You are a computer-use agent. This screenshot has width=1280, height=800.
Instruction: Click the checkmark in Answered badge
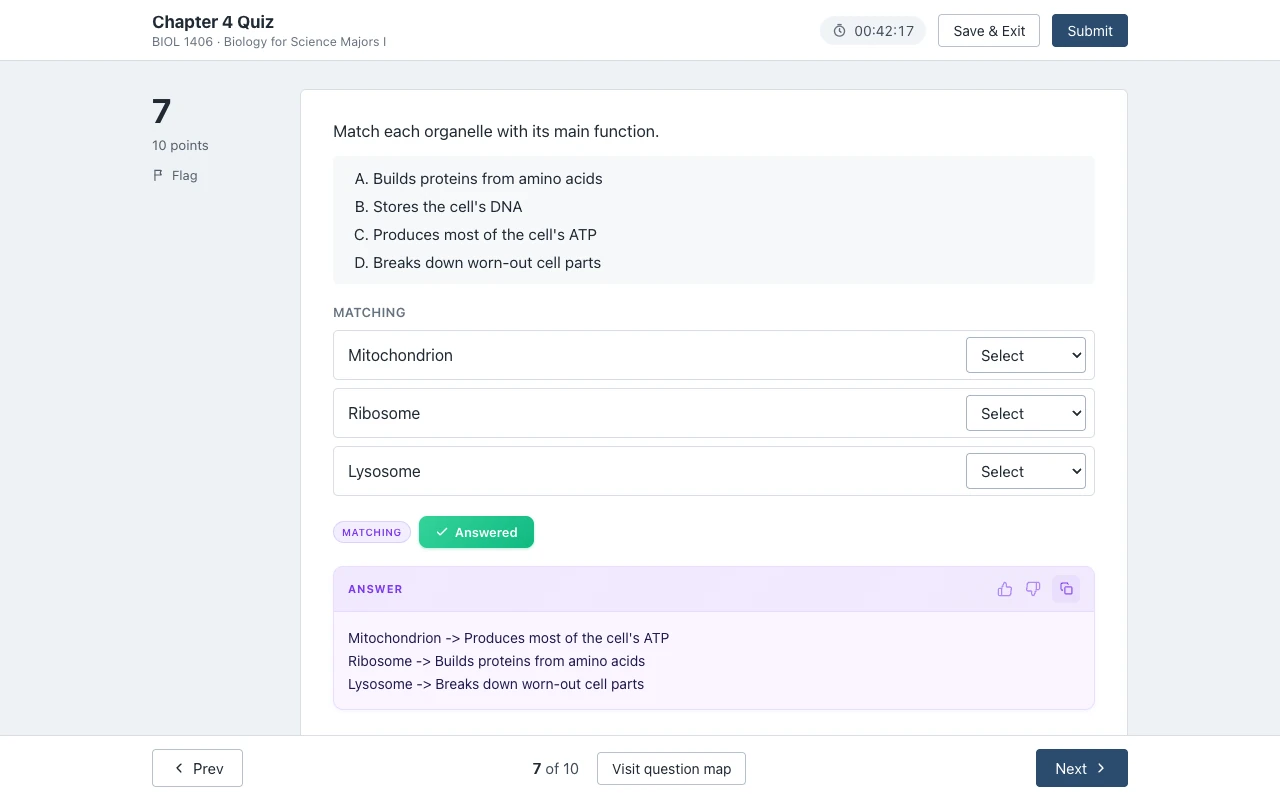[x=442, y=532]
